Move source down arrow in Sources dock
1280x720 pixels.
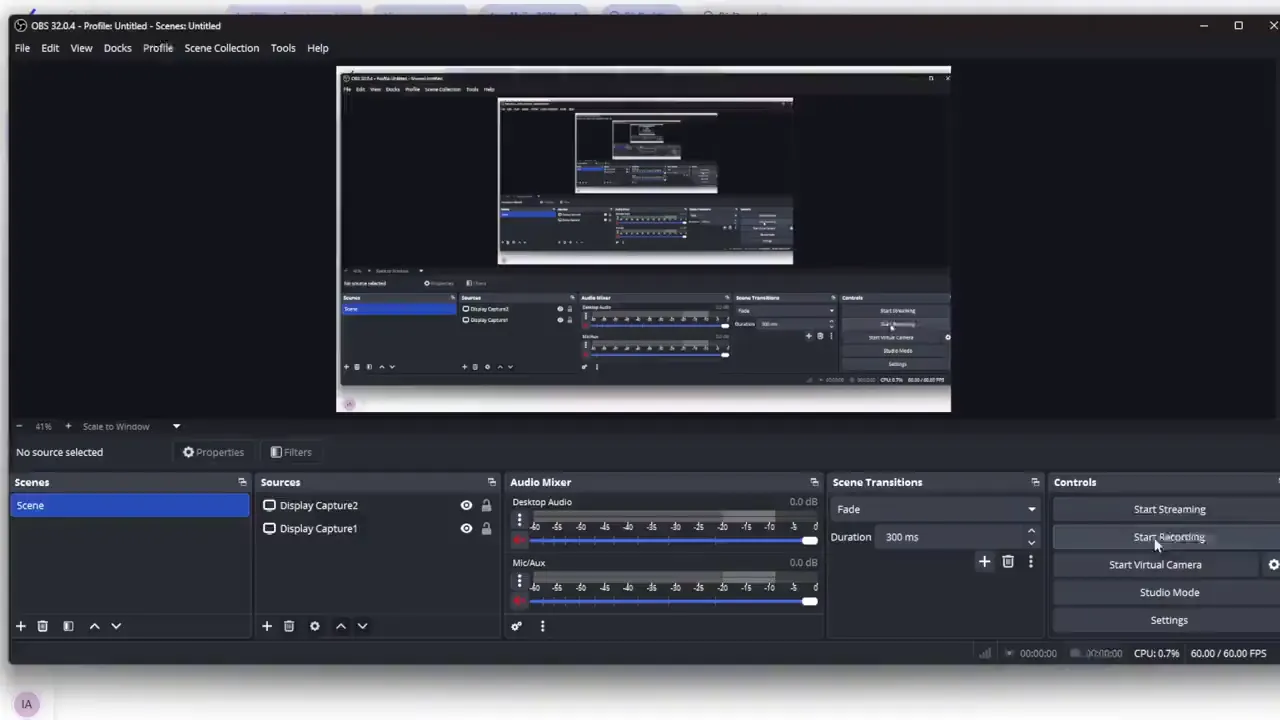(x=362, y=626)
